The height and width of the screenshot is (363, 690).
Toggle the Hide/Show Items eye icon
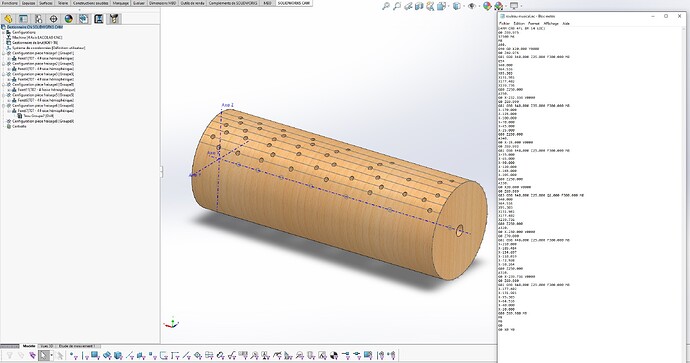(472, 6)
